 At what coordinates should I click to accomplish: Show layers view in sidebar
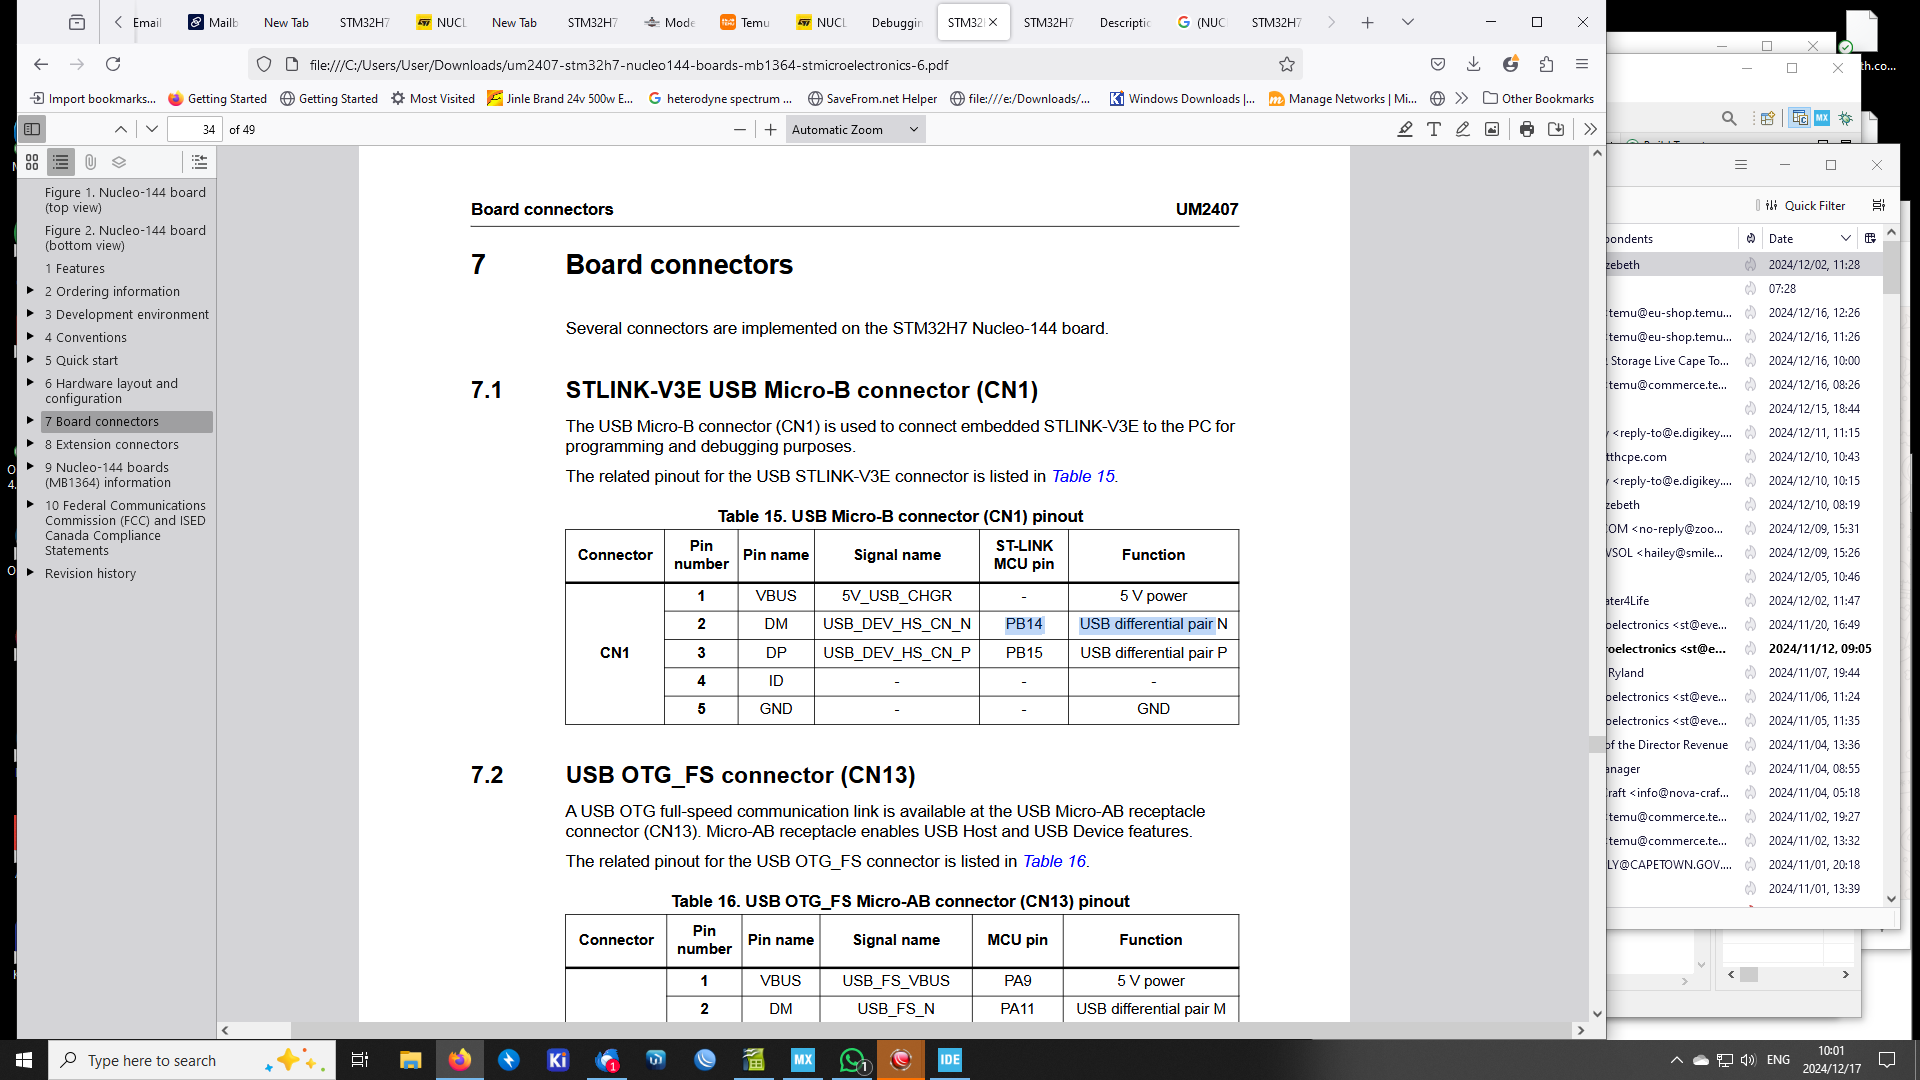click(119, 162)
